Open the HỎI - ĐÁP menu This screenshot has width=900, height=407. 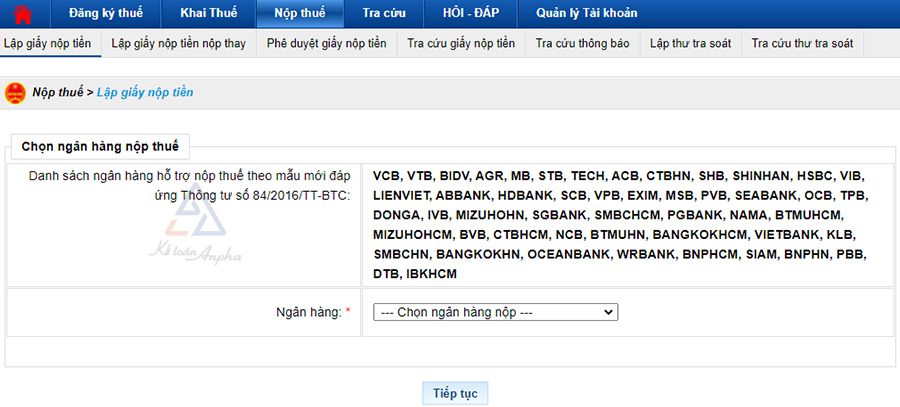click(x=471, y=13)
